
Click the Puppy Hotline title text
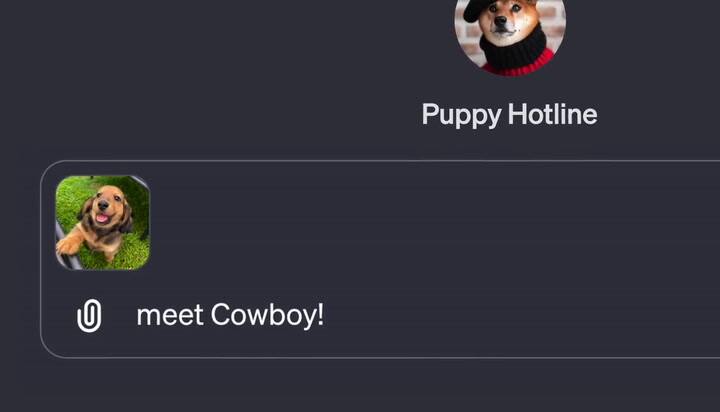click(509, 114)
